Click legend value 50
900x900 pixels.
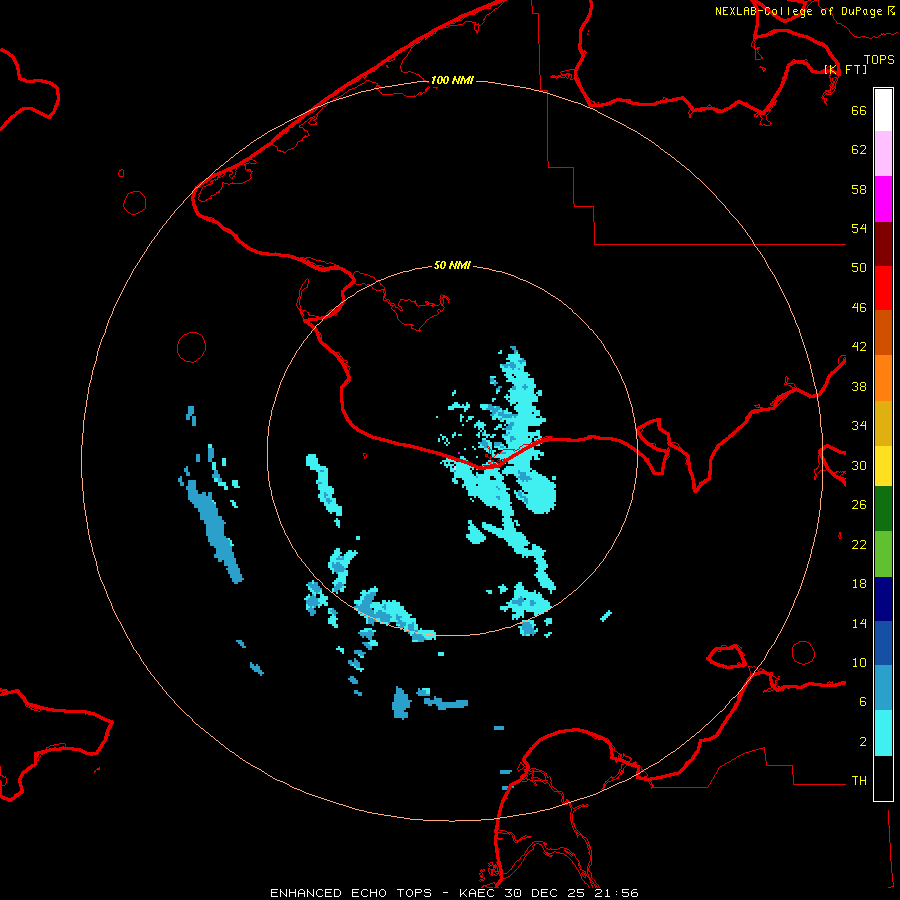tap(859, 267)
